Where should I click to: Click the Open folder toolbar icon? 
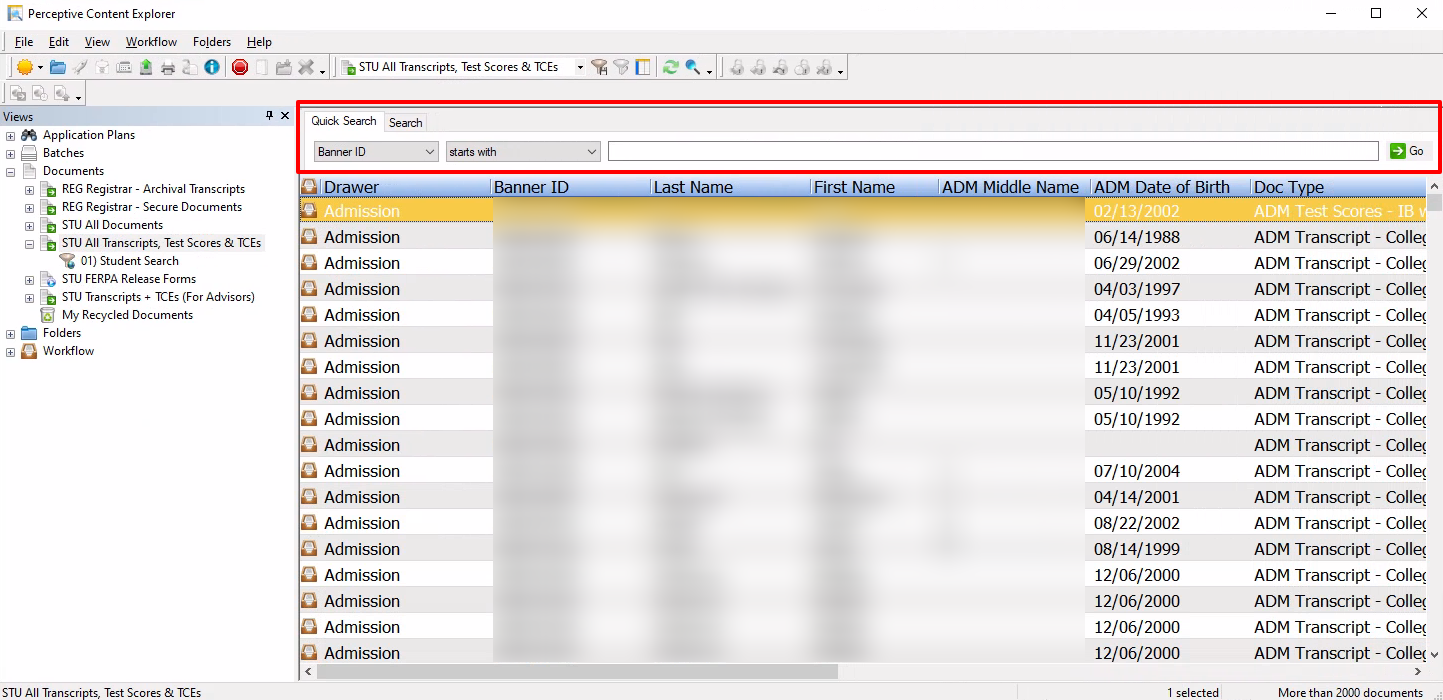click(x=58, y=67)
